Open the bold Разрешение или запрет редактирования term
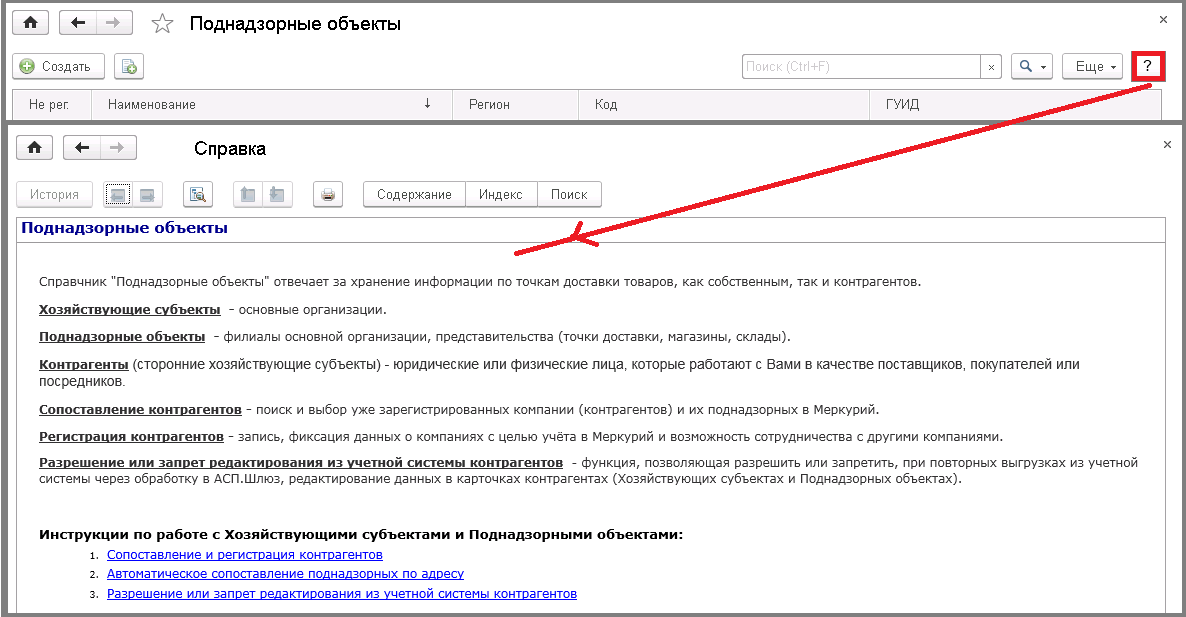This screenshot has width=1186, height=617. tap(301, 462)
